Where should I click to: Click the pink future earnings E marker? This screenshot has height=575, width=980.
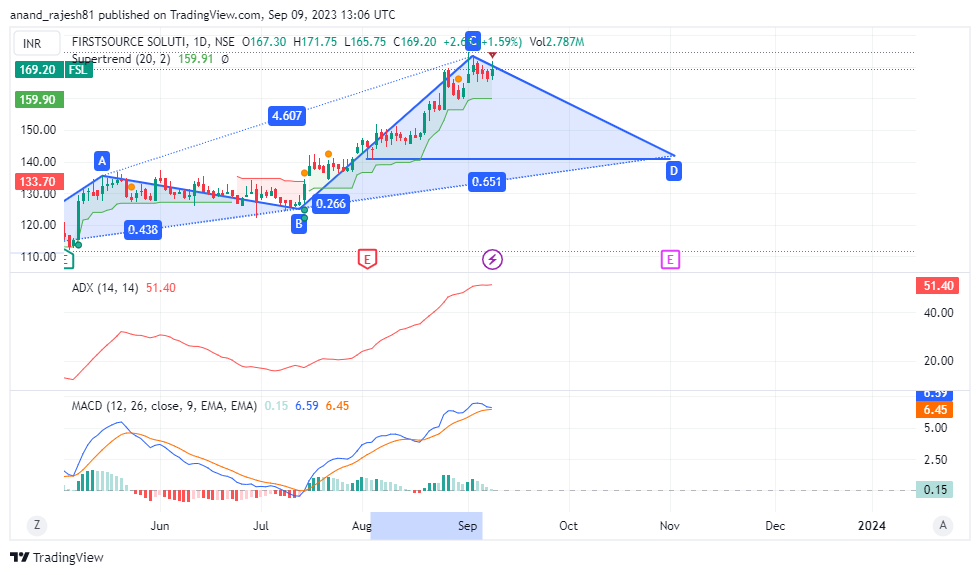(670, 259)
